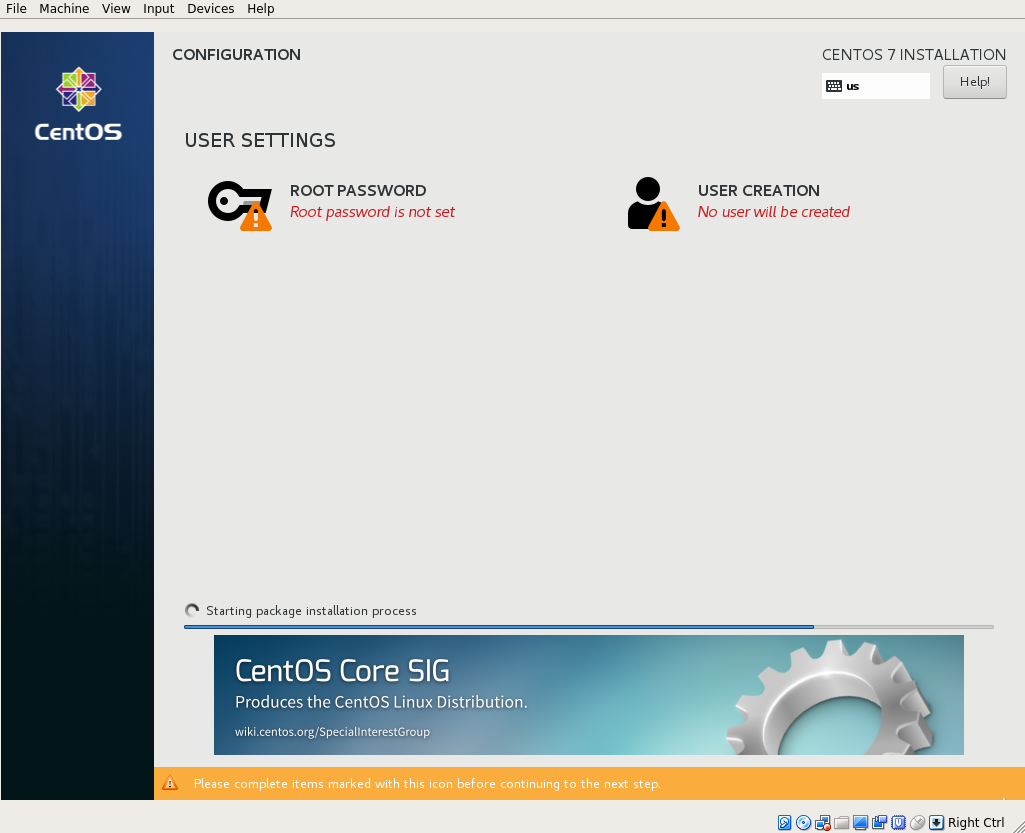
Task: Click the virtual display icon in the status bar
Action: (860, 822)
